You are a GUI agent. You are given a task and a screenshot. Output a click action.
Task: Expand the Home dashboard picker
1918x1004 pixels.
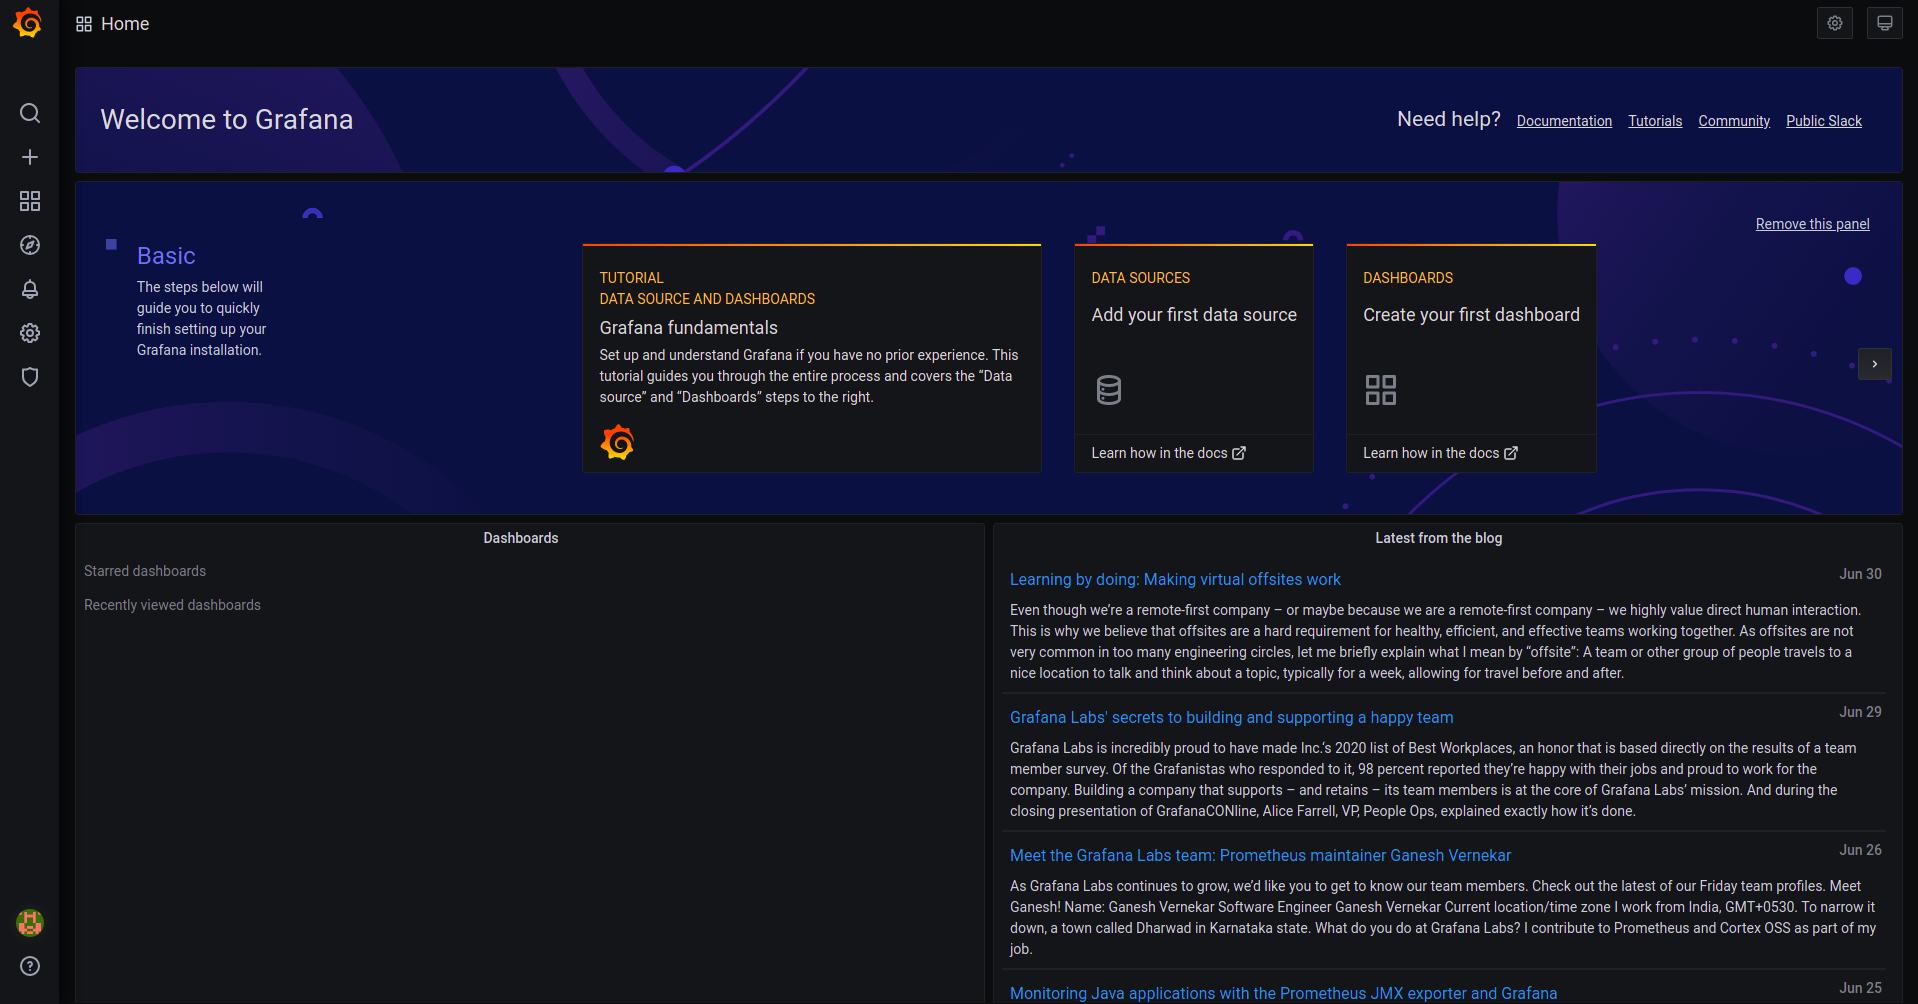[125, 24]
